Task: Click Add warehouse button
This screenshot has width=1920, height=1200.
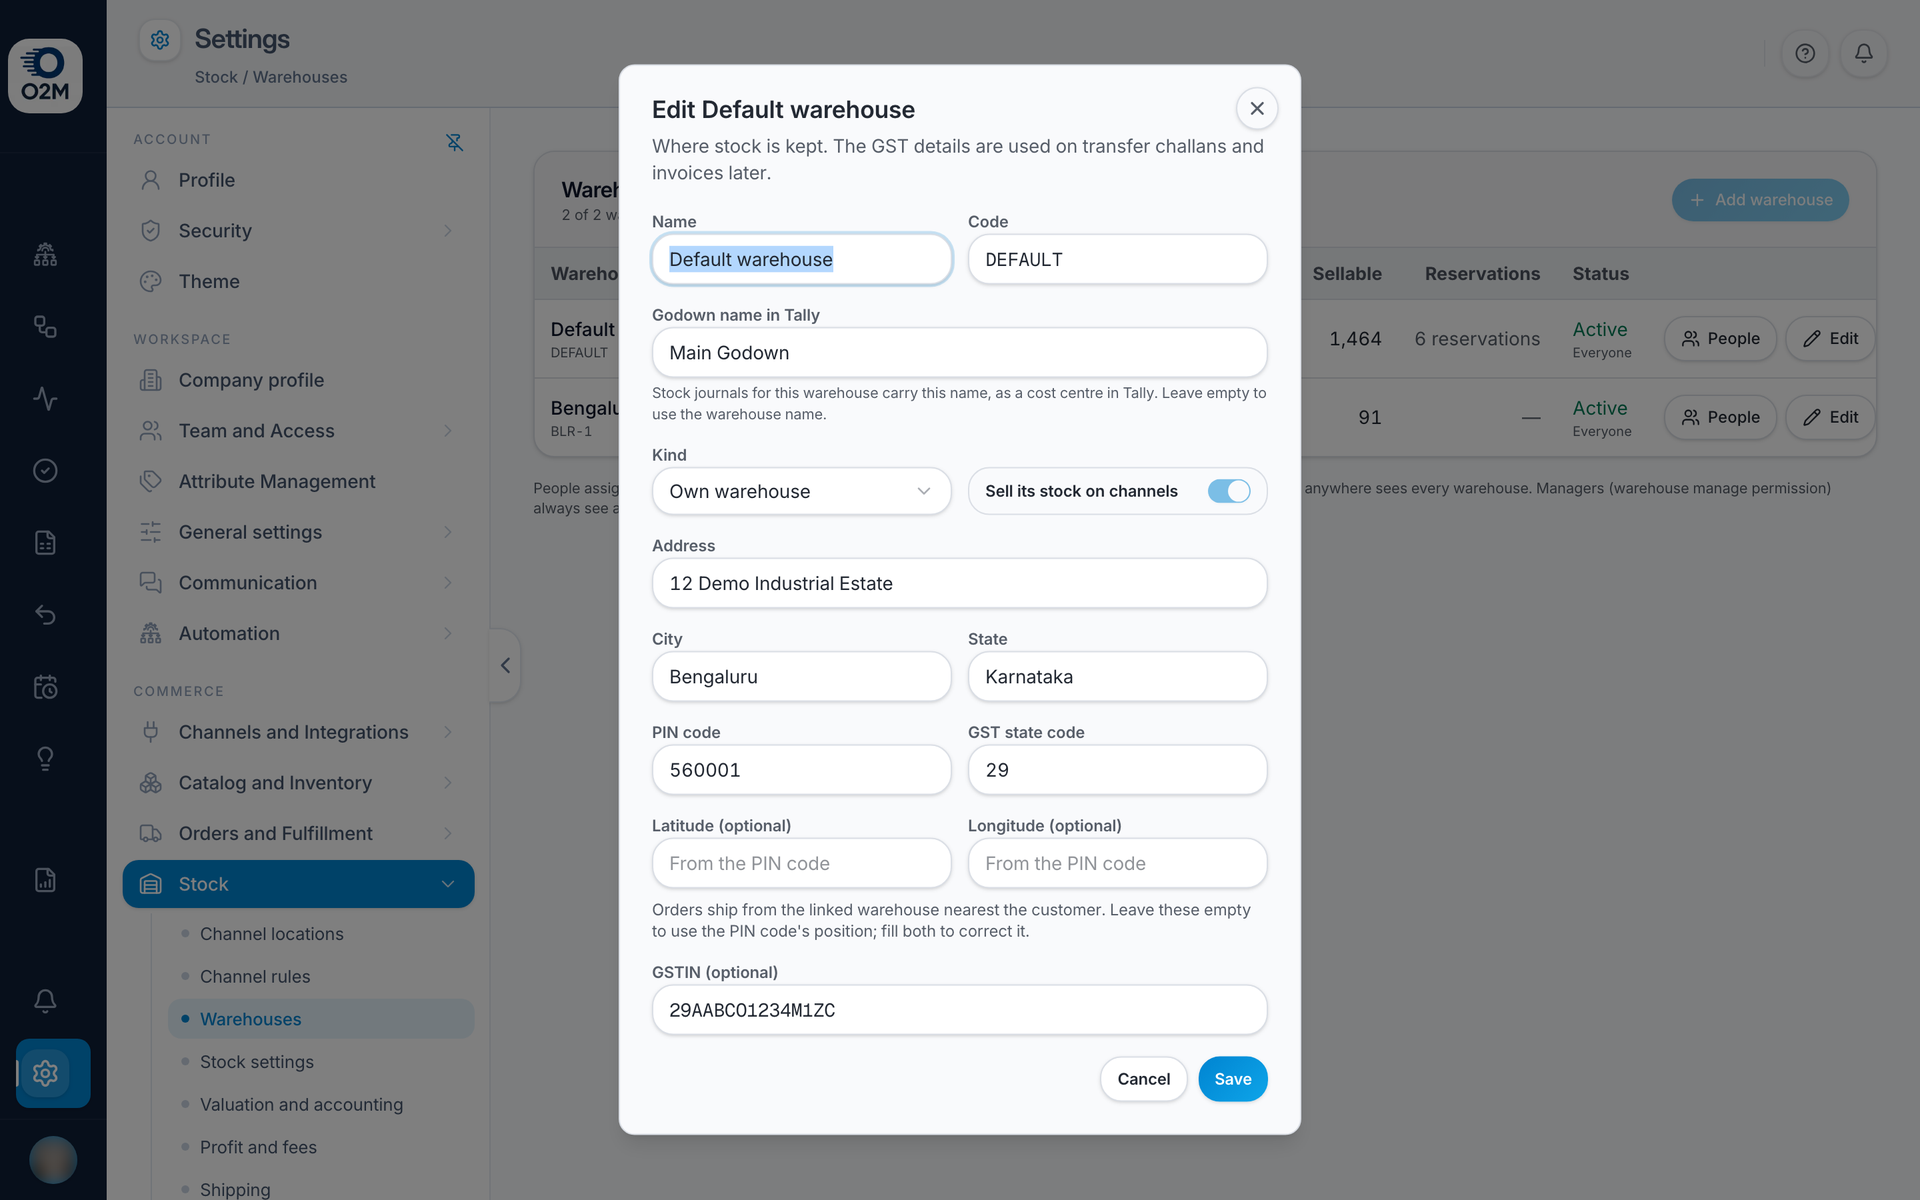Action: point(1760,200)
